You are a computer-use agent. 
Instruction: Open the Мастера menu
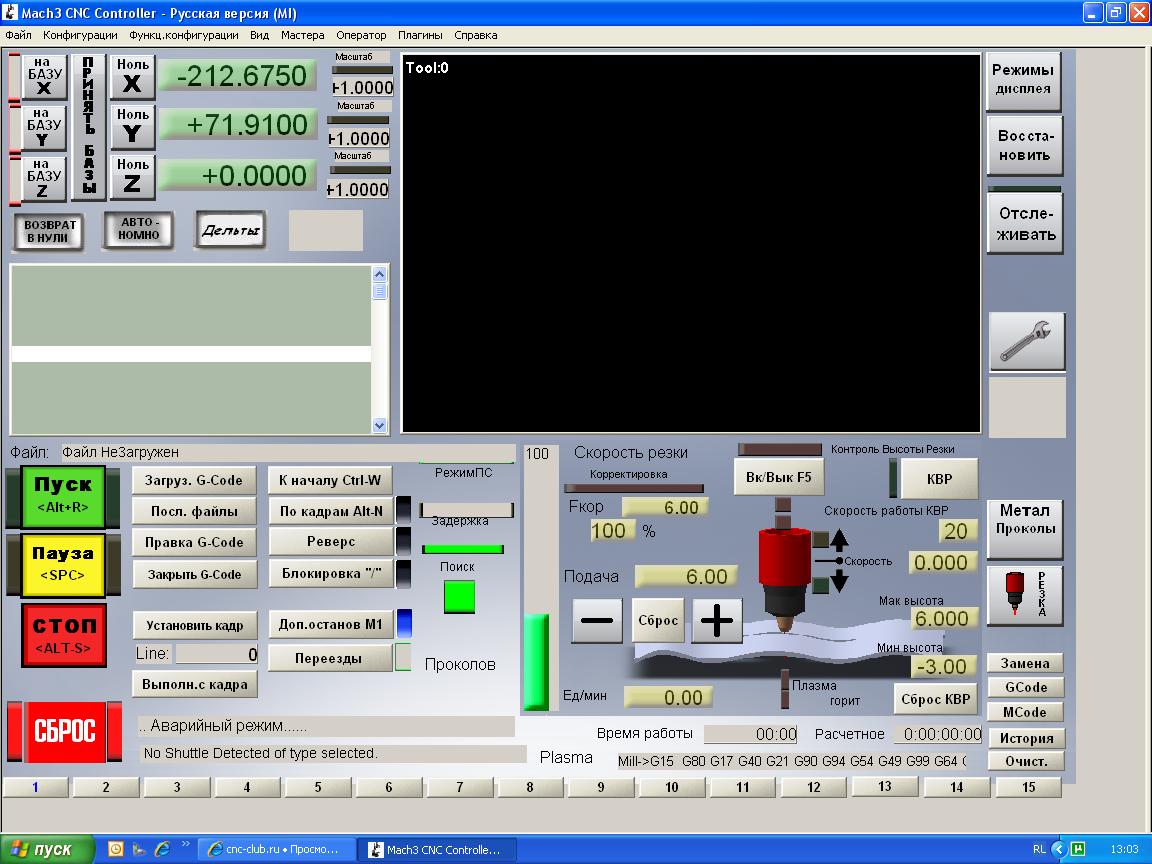(x=303, y=35)
